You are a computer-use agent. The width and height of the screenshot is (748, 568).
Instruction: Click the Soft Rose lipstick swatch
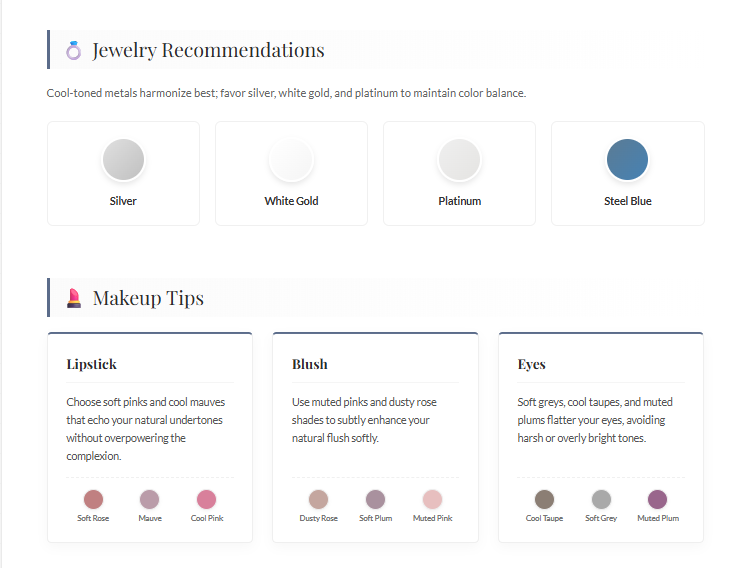pyautogui.click(x=94, y=499)
